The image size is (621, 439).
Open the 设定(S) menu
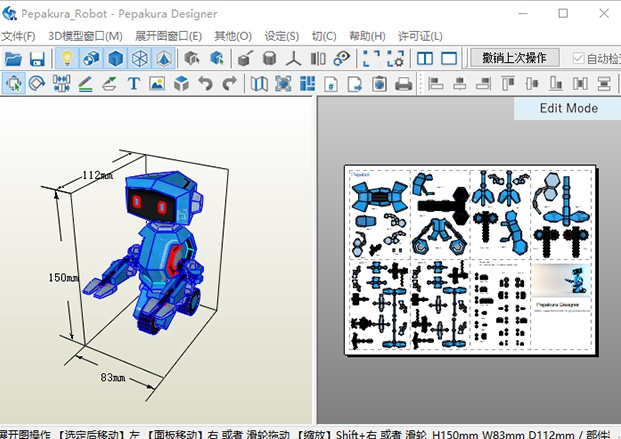click(282, 36)
